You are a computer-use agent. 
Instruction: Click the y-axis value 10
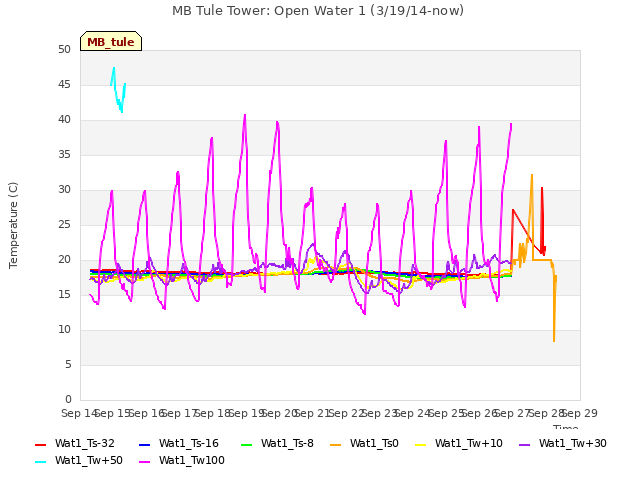click(x=64, y=330)
